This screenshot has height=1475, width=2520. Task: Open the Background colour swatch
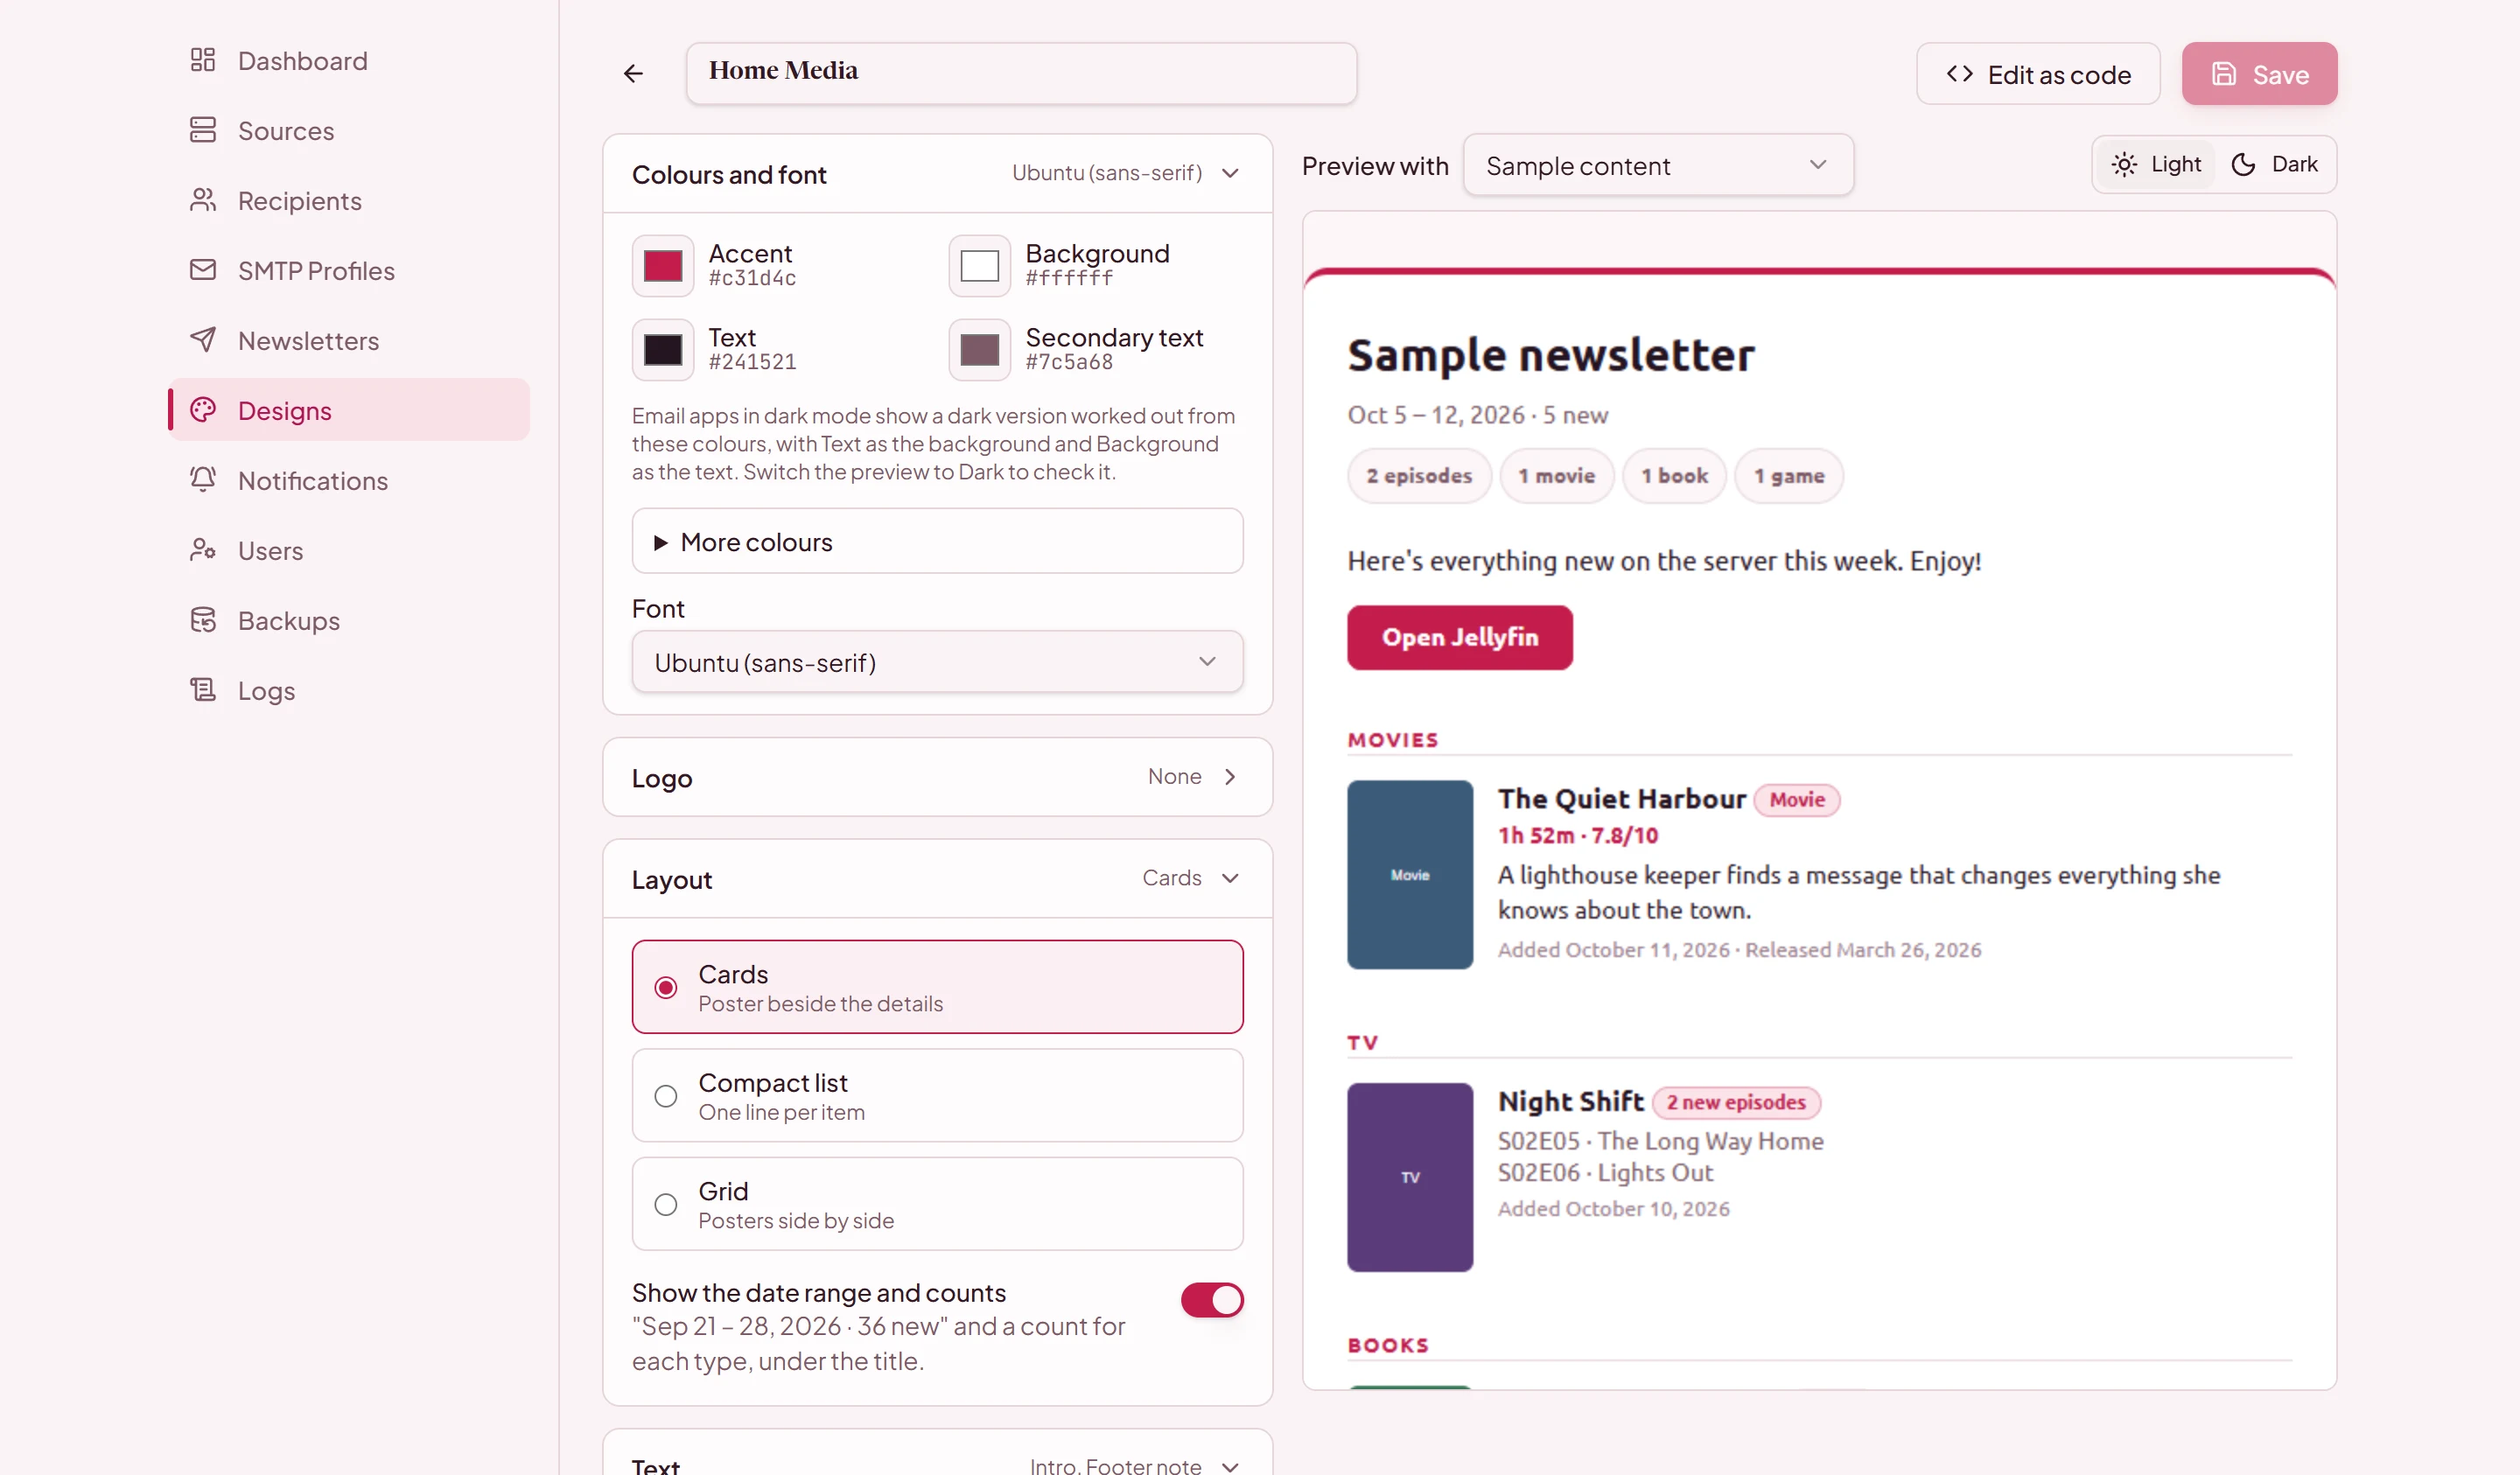tap(980, 266)
